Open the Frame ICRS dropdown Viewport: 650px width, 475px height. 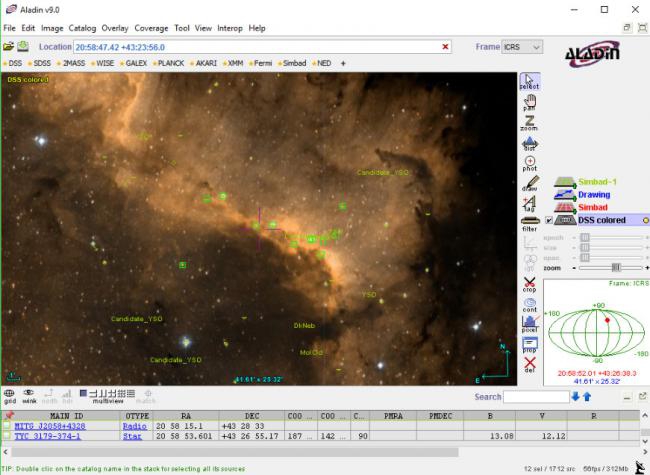(523, 47)
